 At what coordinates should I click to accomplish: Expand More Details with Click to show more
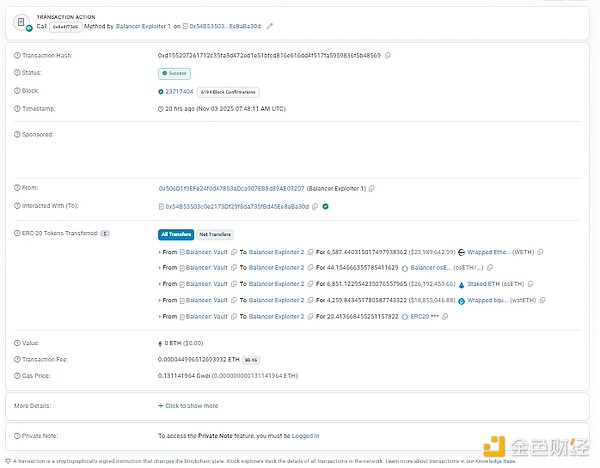click(188, 406)
